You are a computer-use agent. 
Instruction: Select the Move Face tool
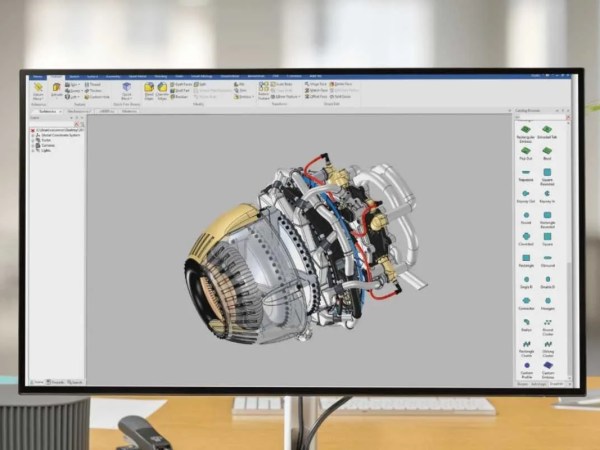(x=316, y=84)
